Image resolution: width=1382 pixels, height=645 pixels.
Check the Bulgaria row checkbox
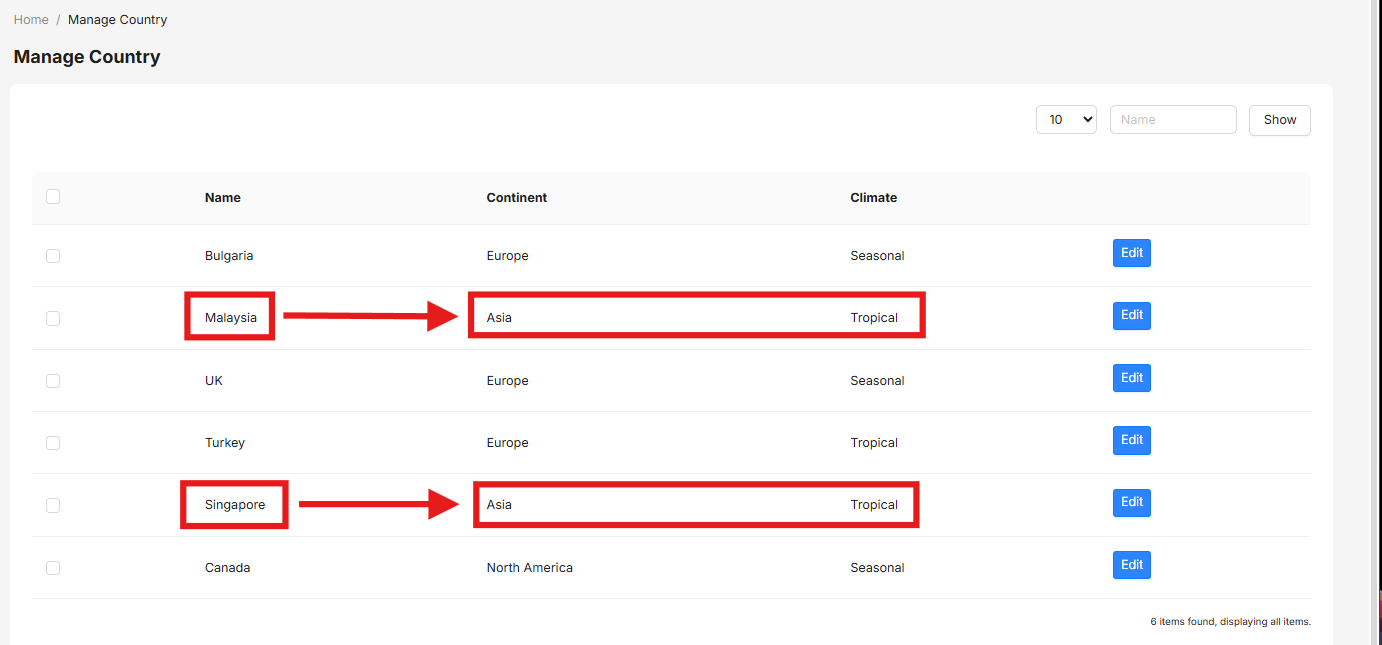53,256
